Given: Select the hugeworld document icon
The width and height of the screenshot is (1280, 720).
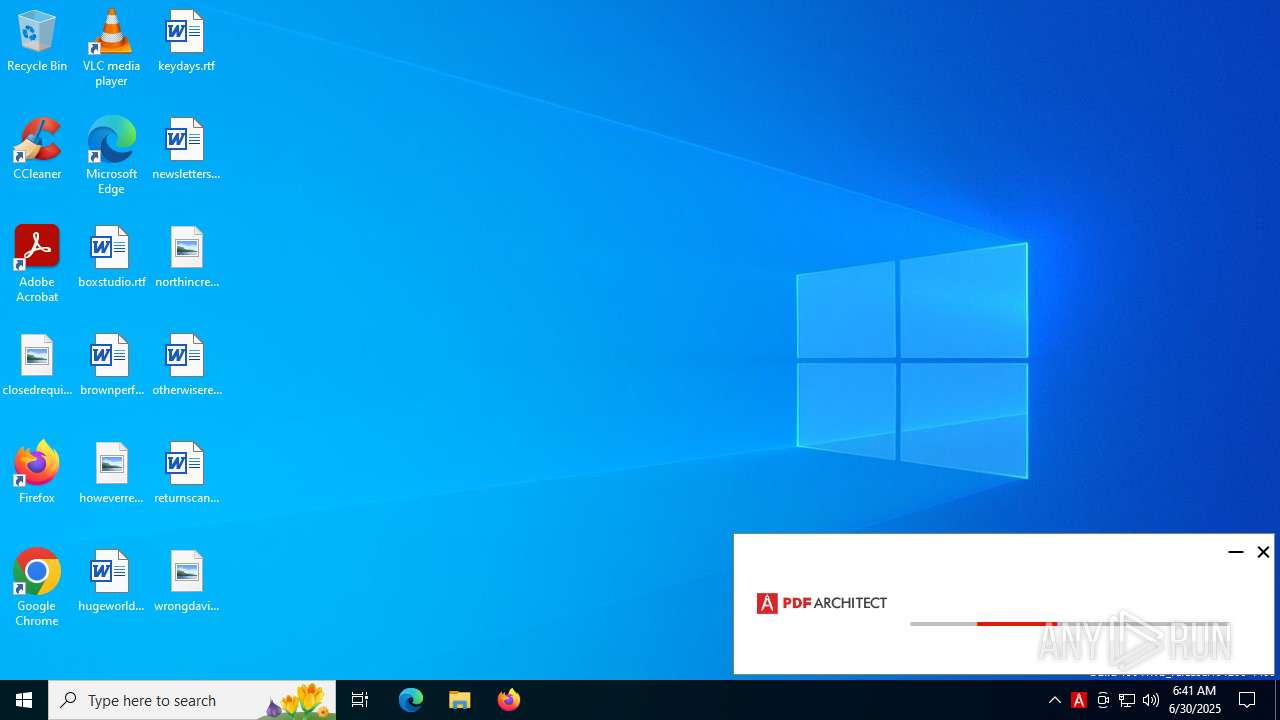Looking at the screenshot, I should [x=111, y=582].
